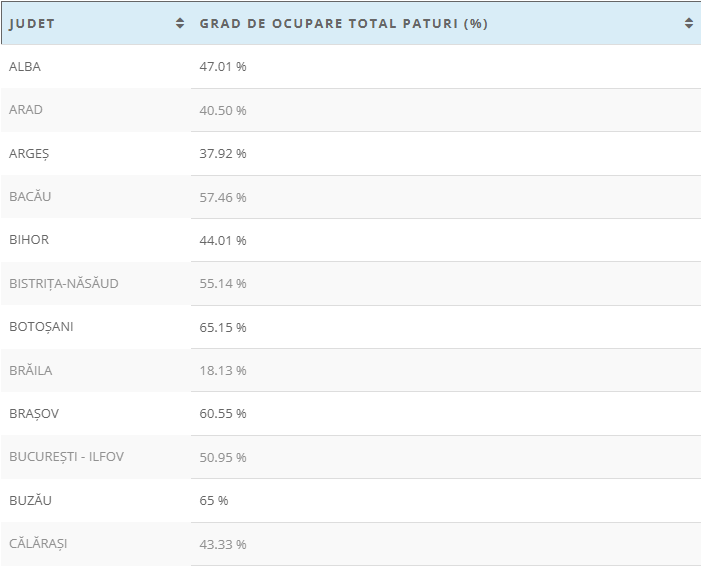Select the ARAD county row
The image size is (702, 567).
tap(351, 110)
